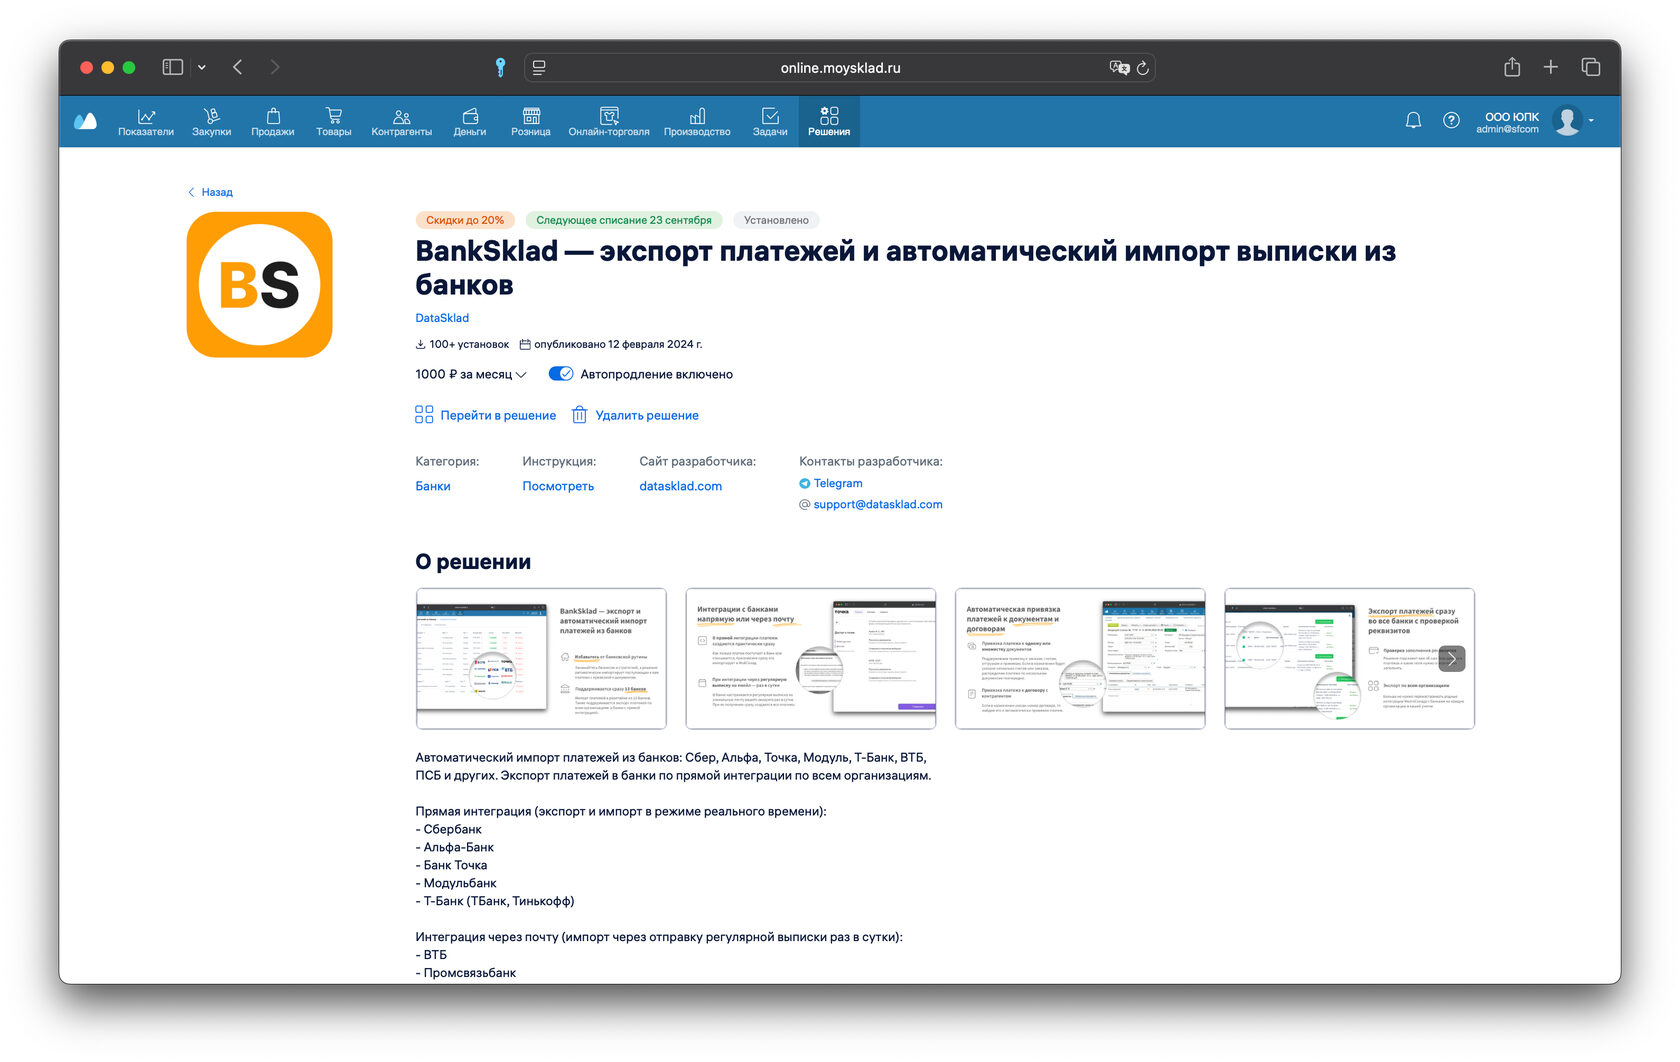
Task: Open the Share menu
Action: 1512,67
